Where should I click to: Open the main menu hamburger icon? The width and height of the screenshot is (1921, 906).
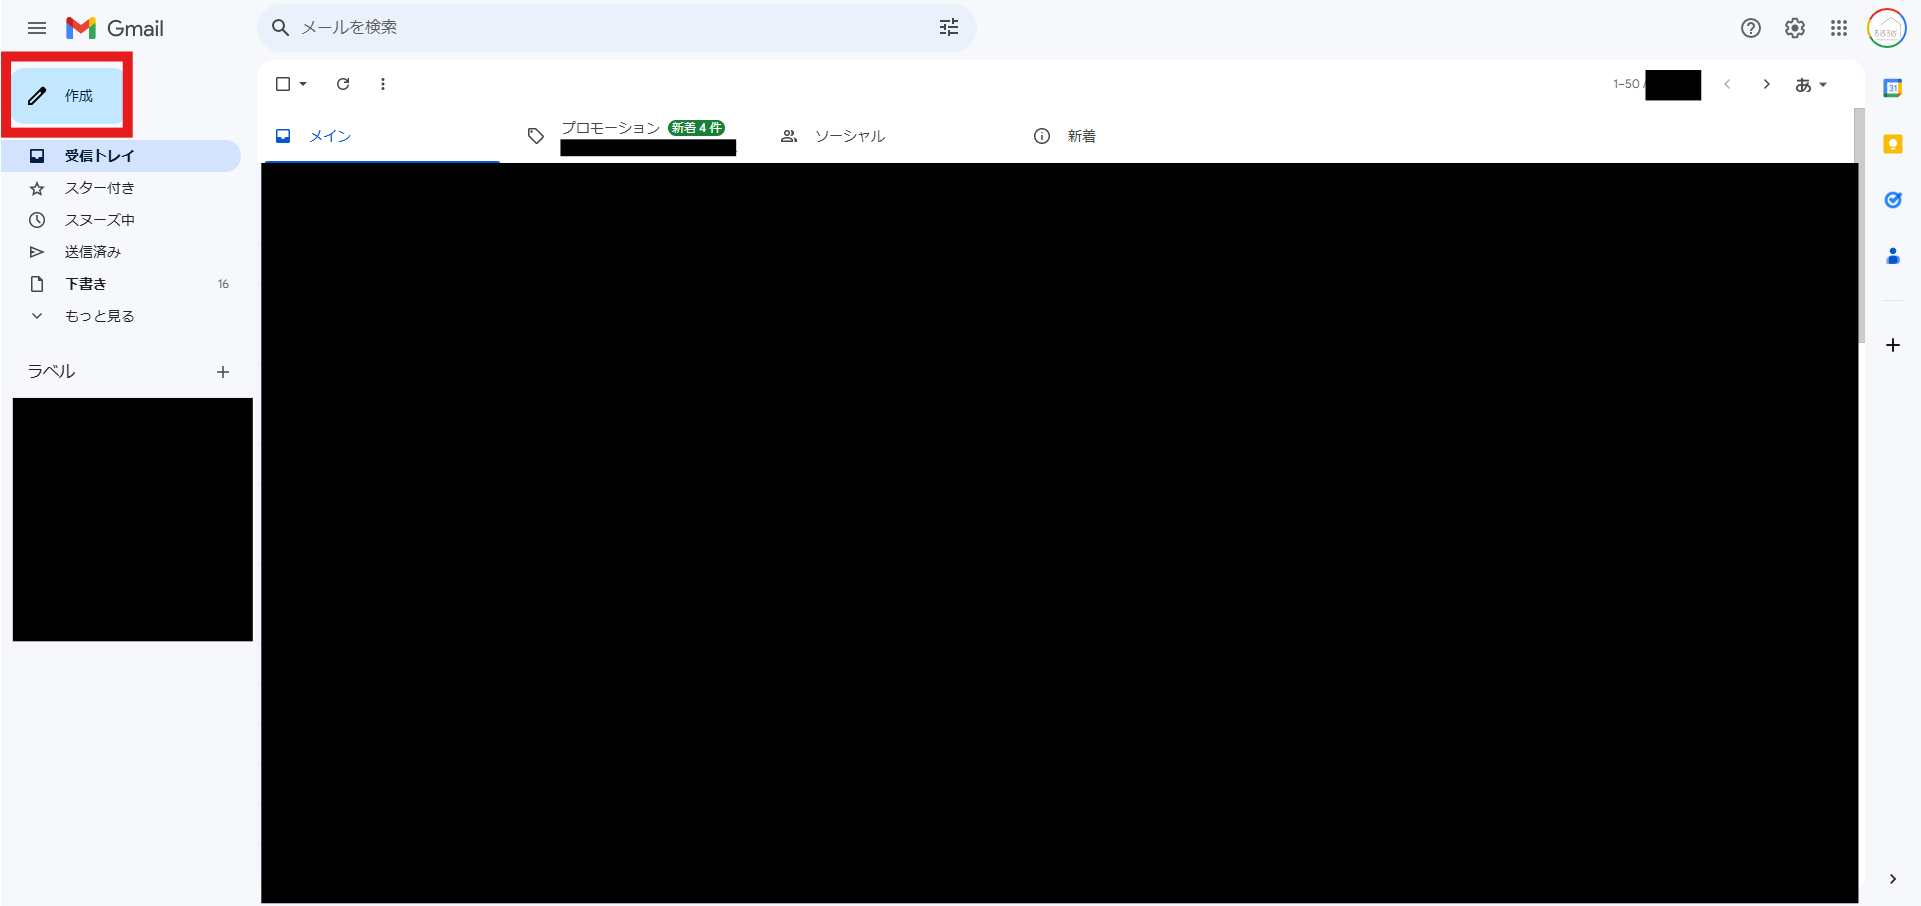37,28
